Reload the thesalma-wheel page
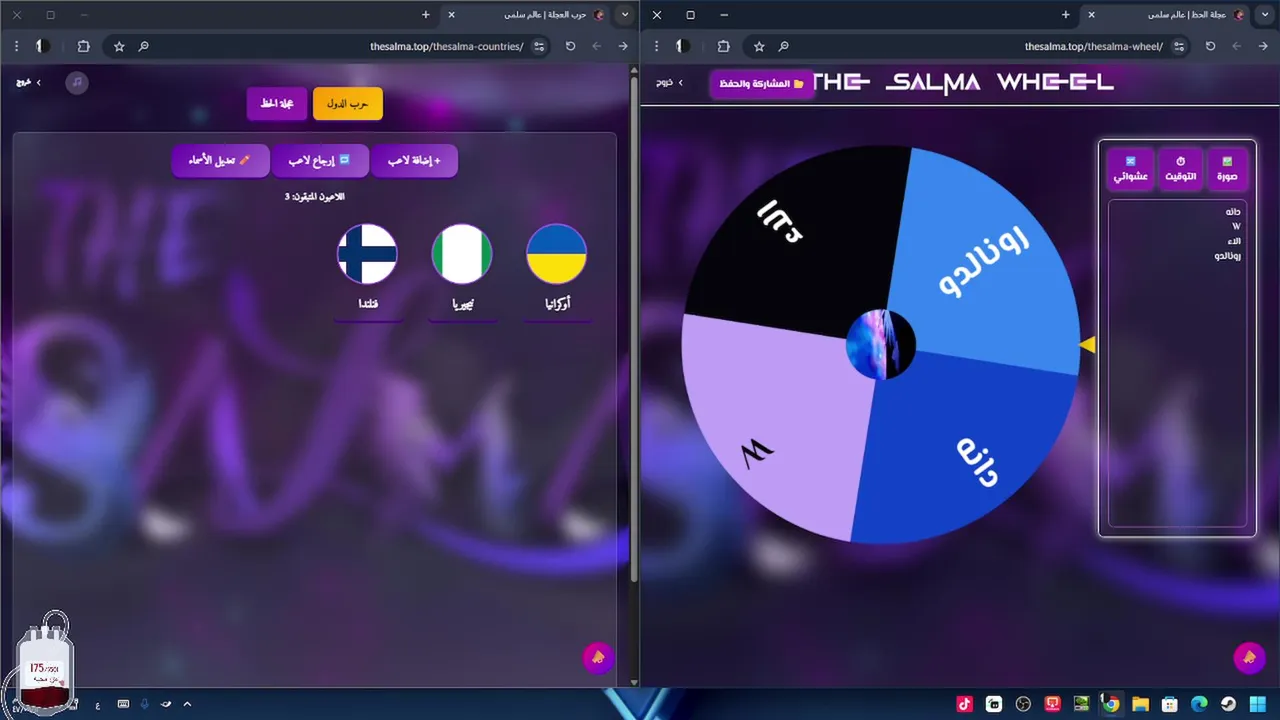The height and width of the screenshot is (720, 1280). pos(1210,46)
